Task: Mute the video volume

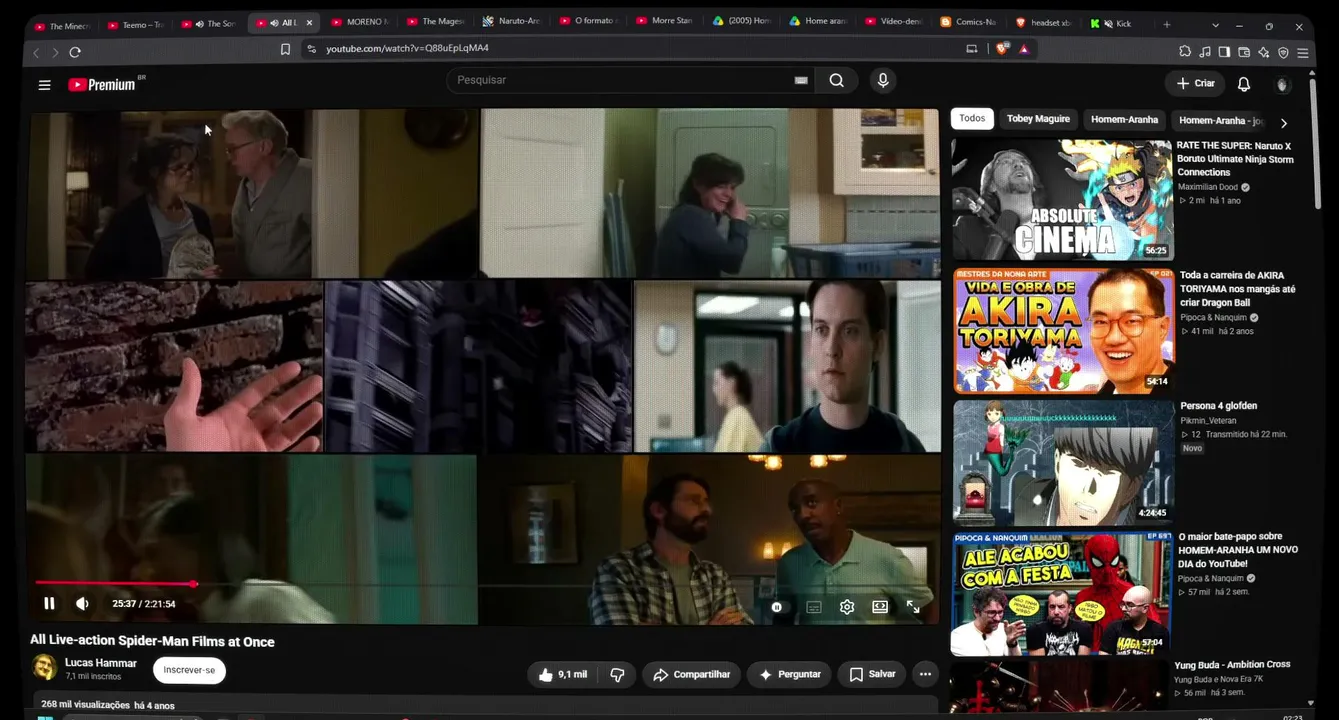Action: [82, 603]
